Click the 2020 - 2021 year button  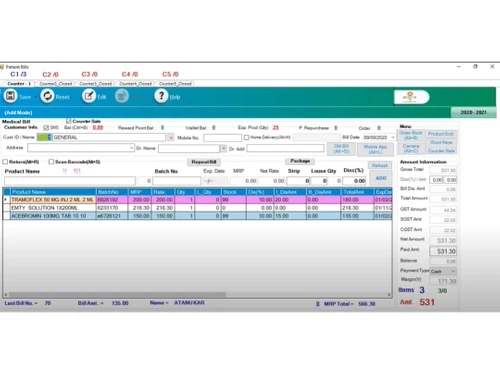(x=473, y=113)
